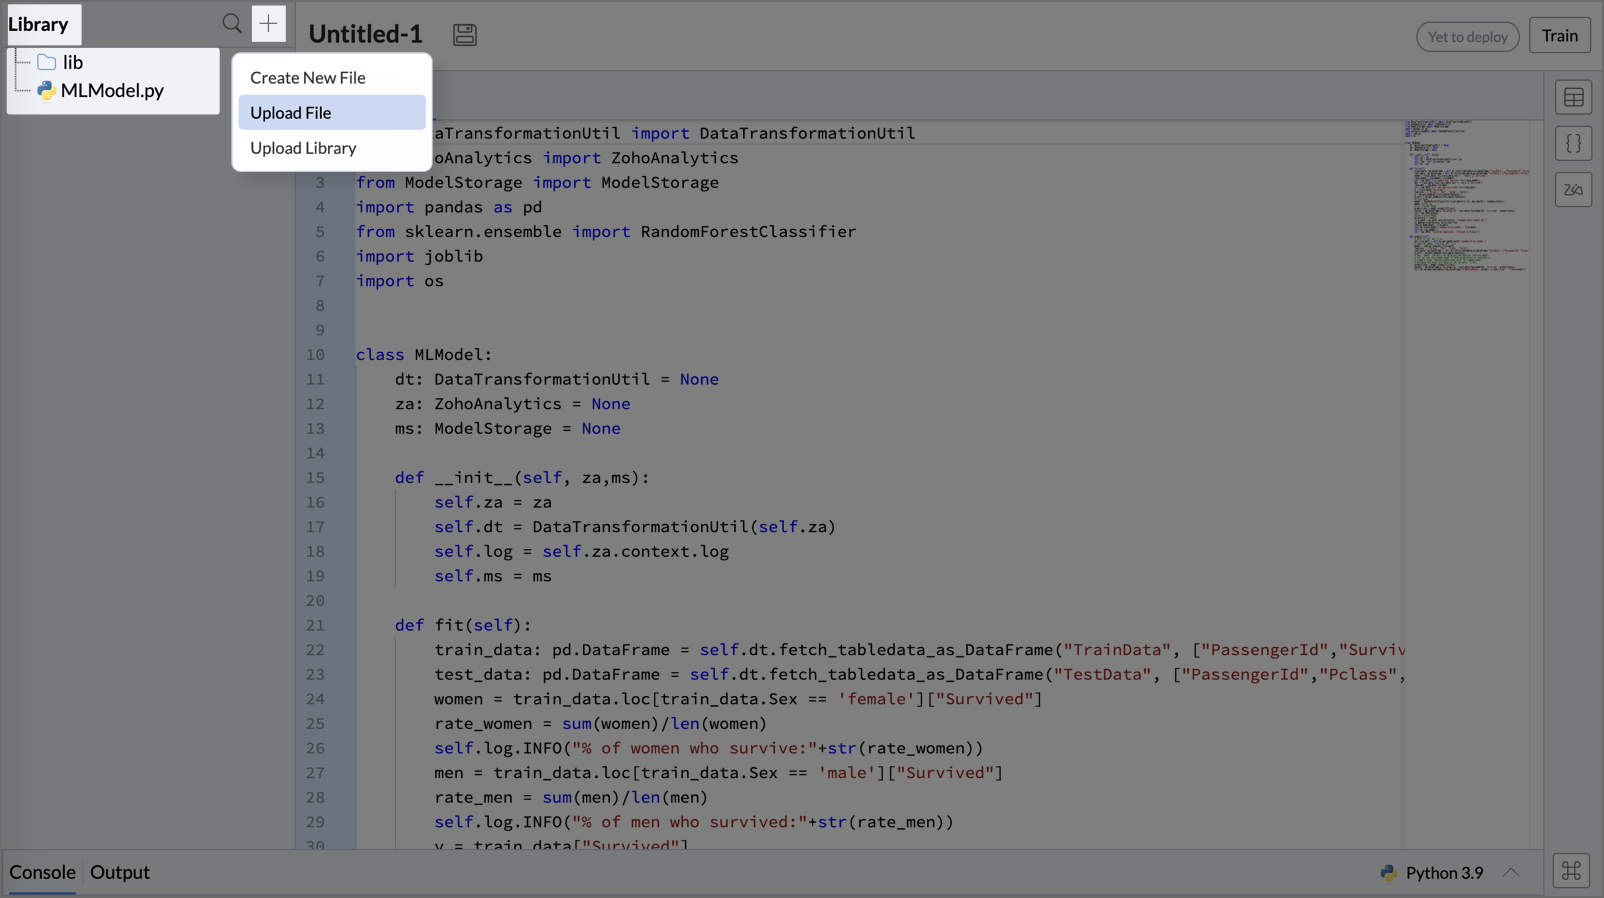Click "za: ZohoAnalytics = None" line

[513, 404]
